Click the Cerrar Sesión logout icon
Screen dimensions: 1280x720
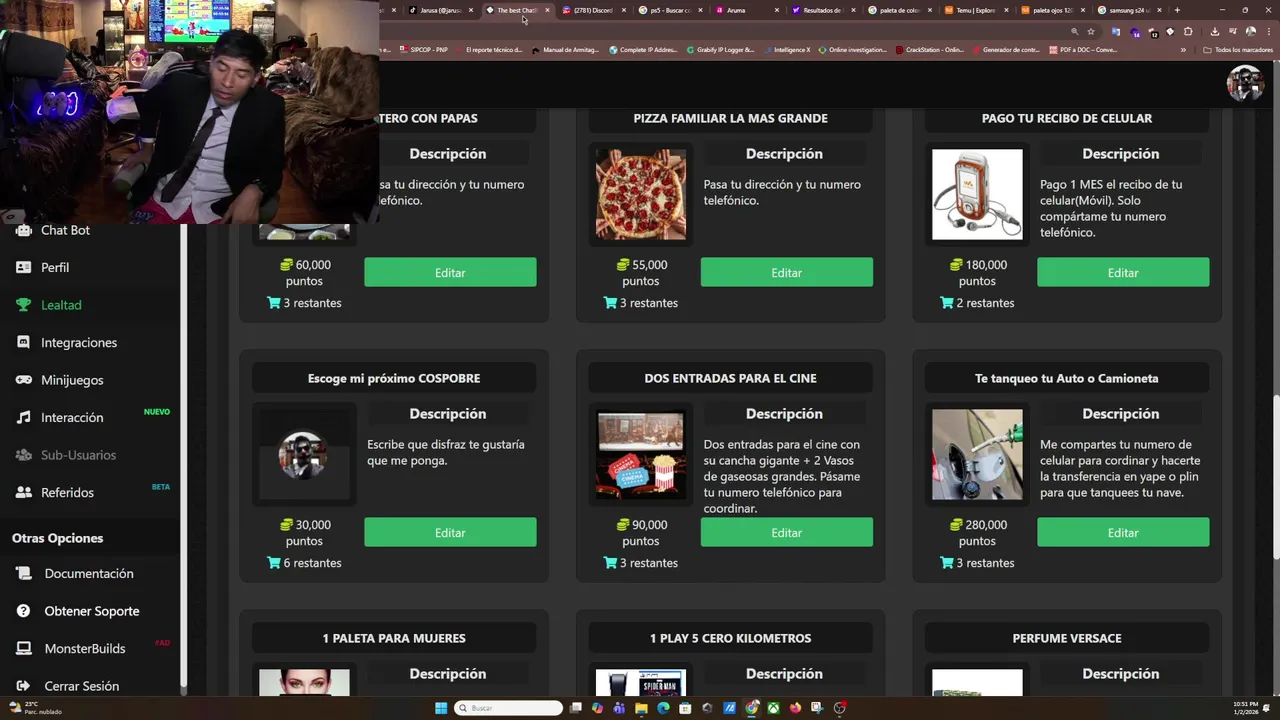click(23, 686)
